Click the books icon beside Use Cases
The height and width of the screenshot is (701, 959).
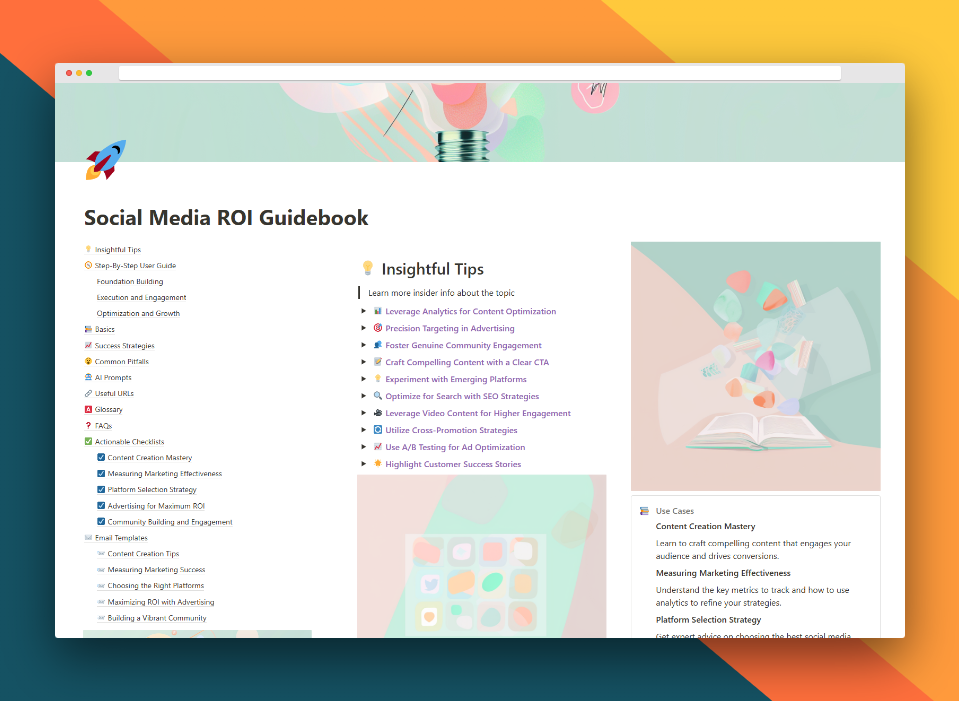tap(644, 511)
